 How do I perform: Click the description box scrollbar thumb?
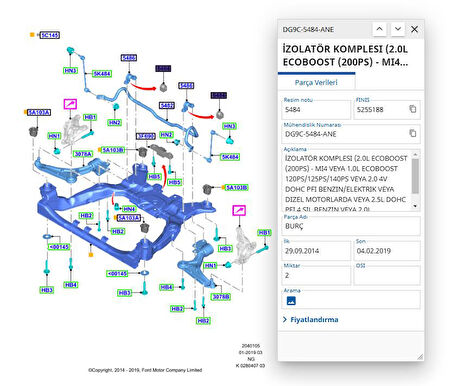point(415,176)
